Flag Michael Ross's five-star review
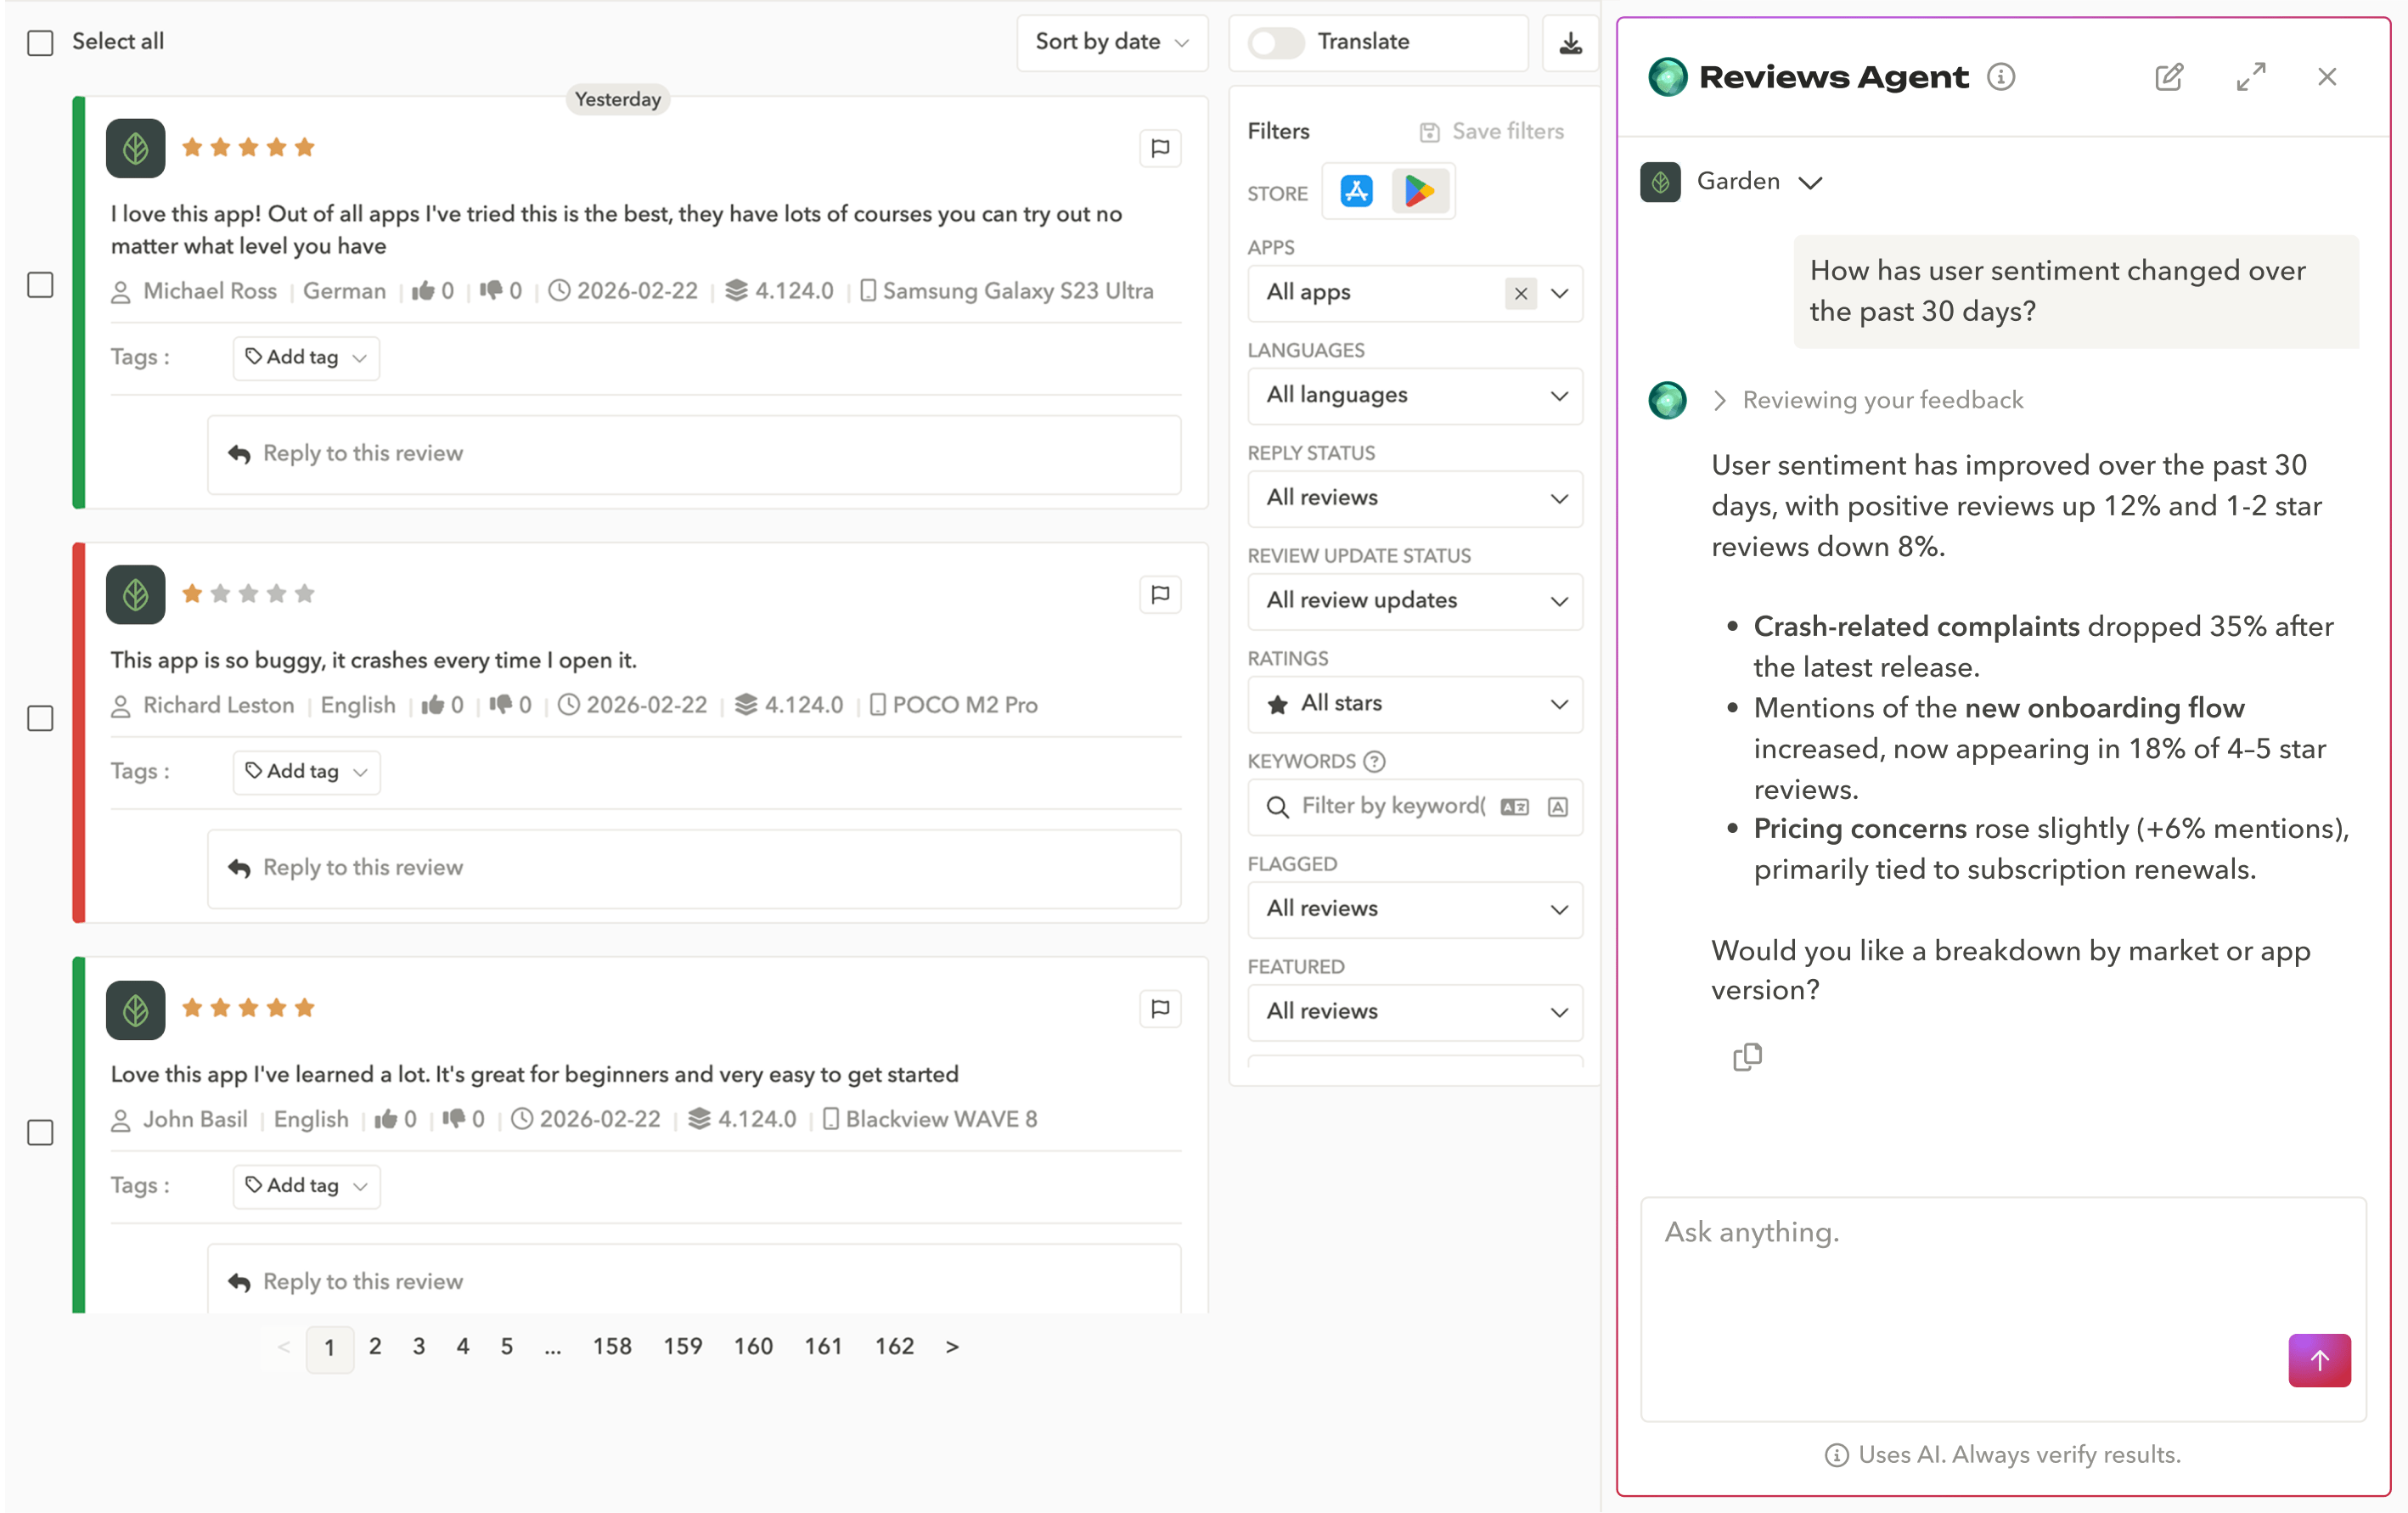Viewport: 2408px width, 1513px height. point(1160,148)
